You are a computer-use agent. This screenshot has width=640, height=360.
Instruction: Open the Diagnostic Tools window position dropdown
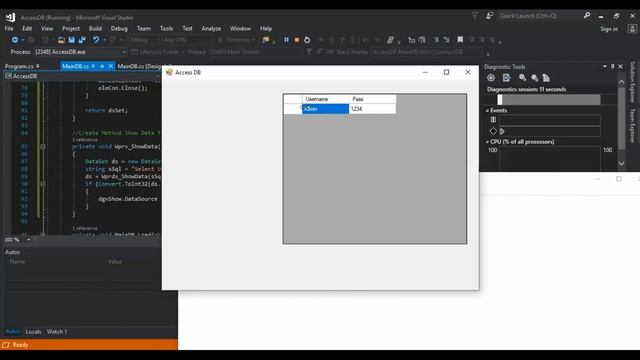pyautogui.click(x=604, y=67)
